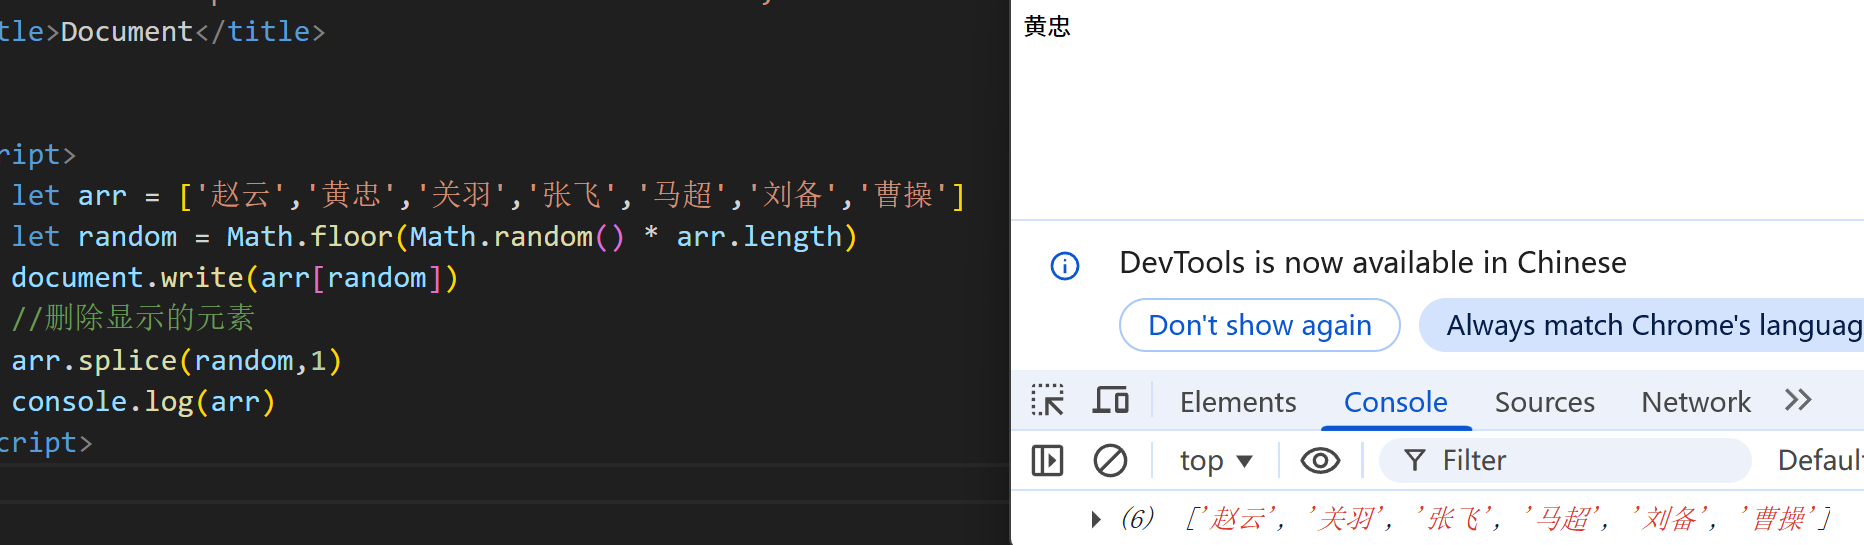
Task: Toggle the device toolbar icon
Action: (x=1110, y=400)
